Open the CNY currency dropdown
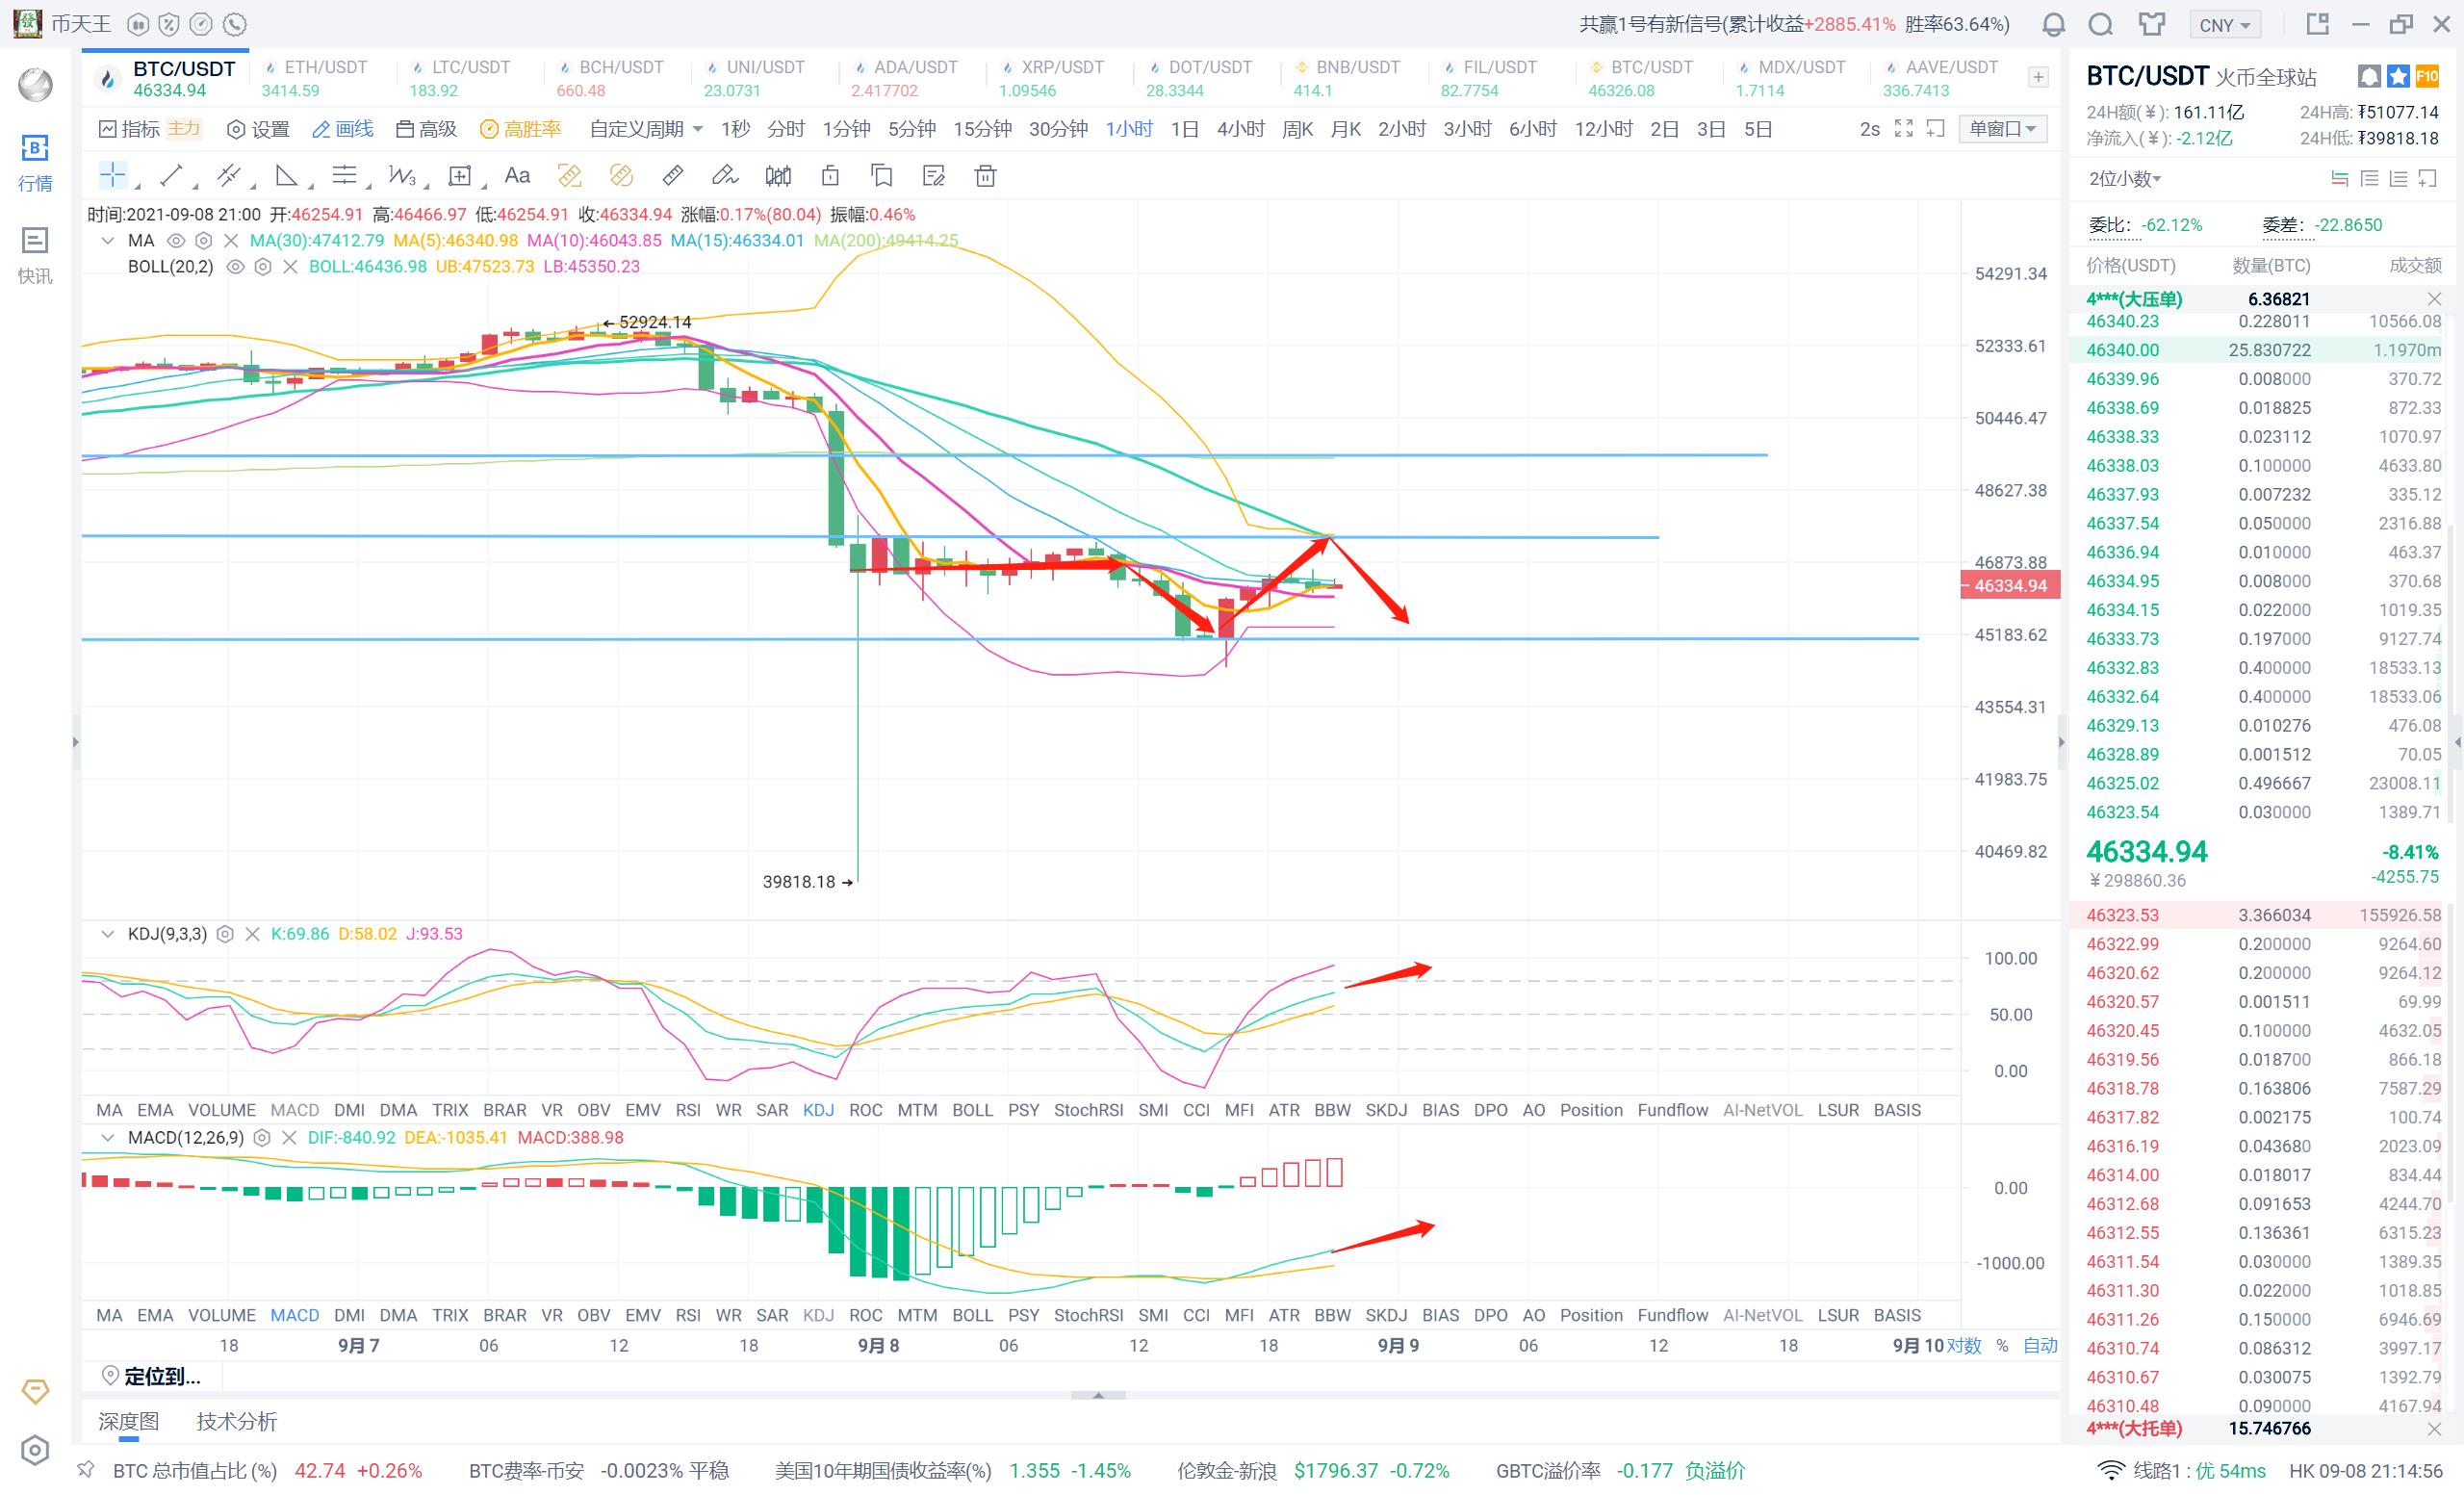Screen dimensions: 2464x1495 point(2224,25)
